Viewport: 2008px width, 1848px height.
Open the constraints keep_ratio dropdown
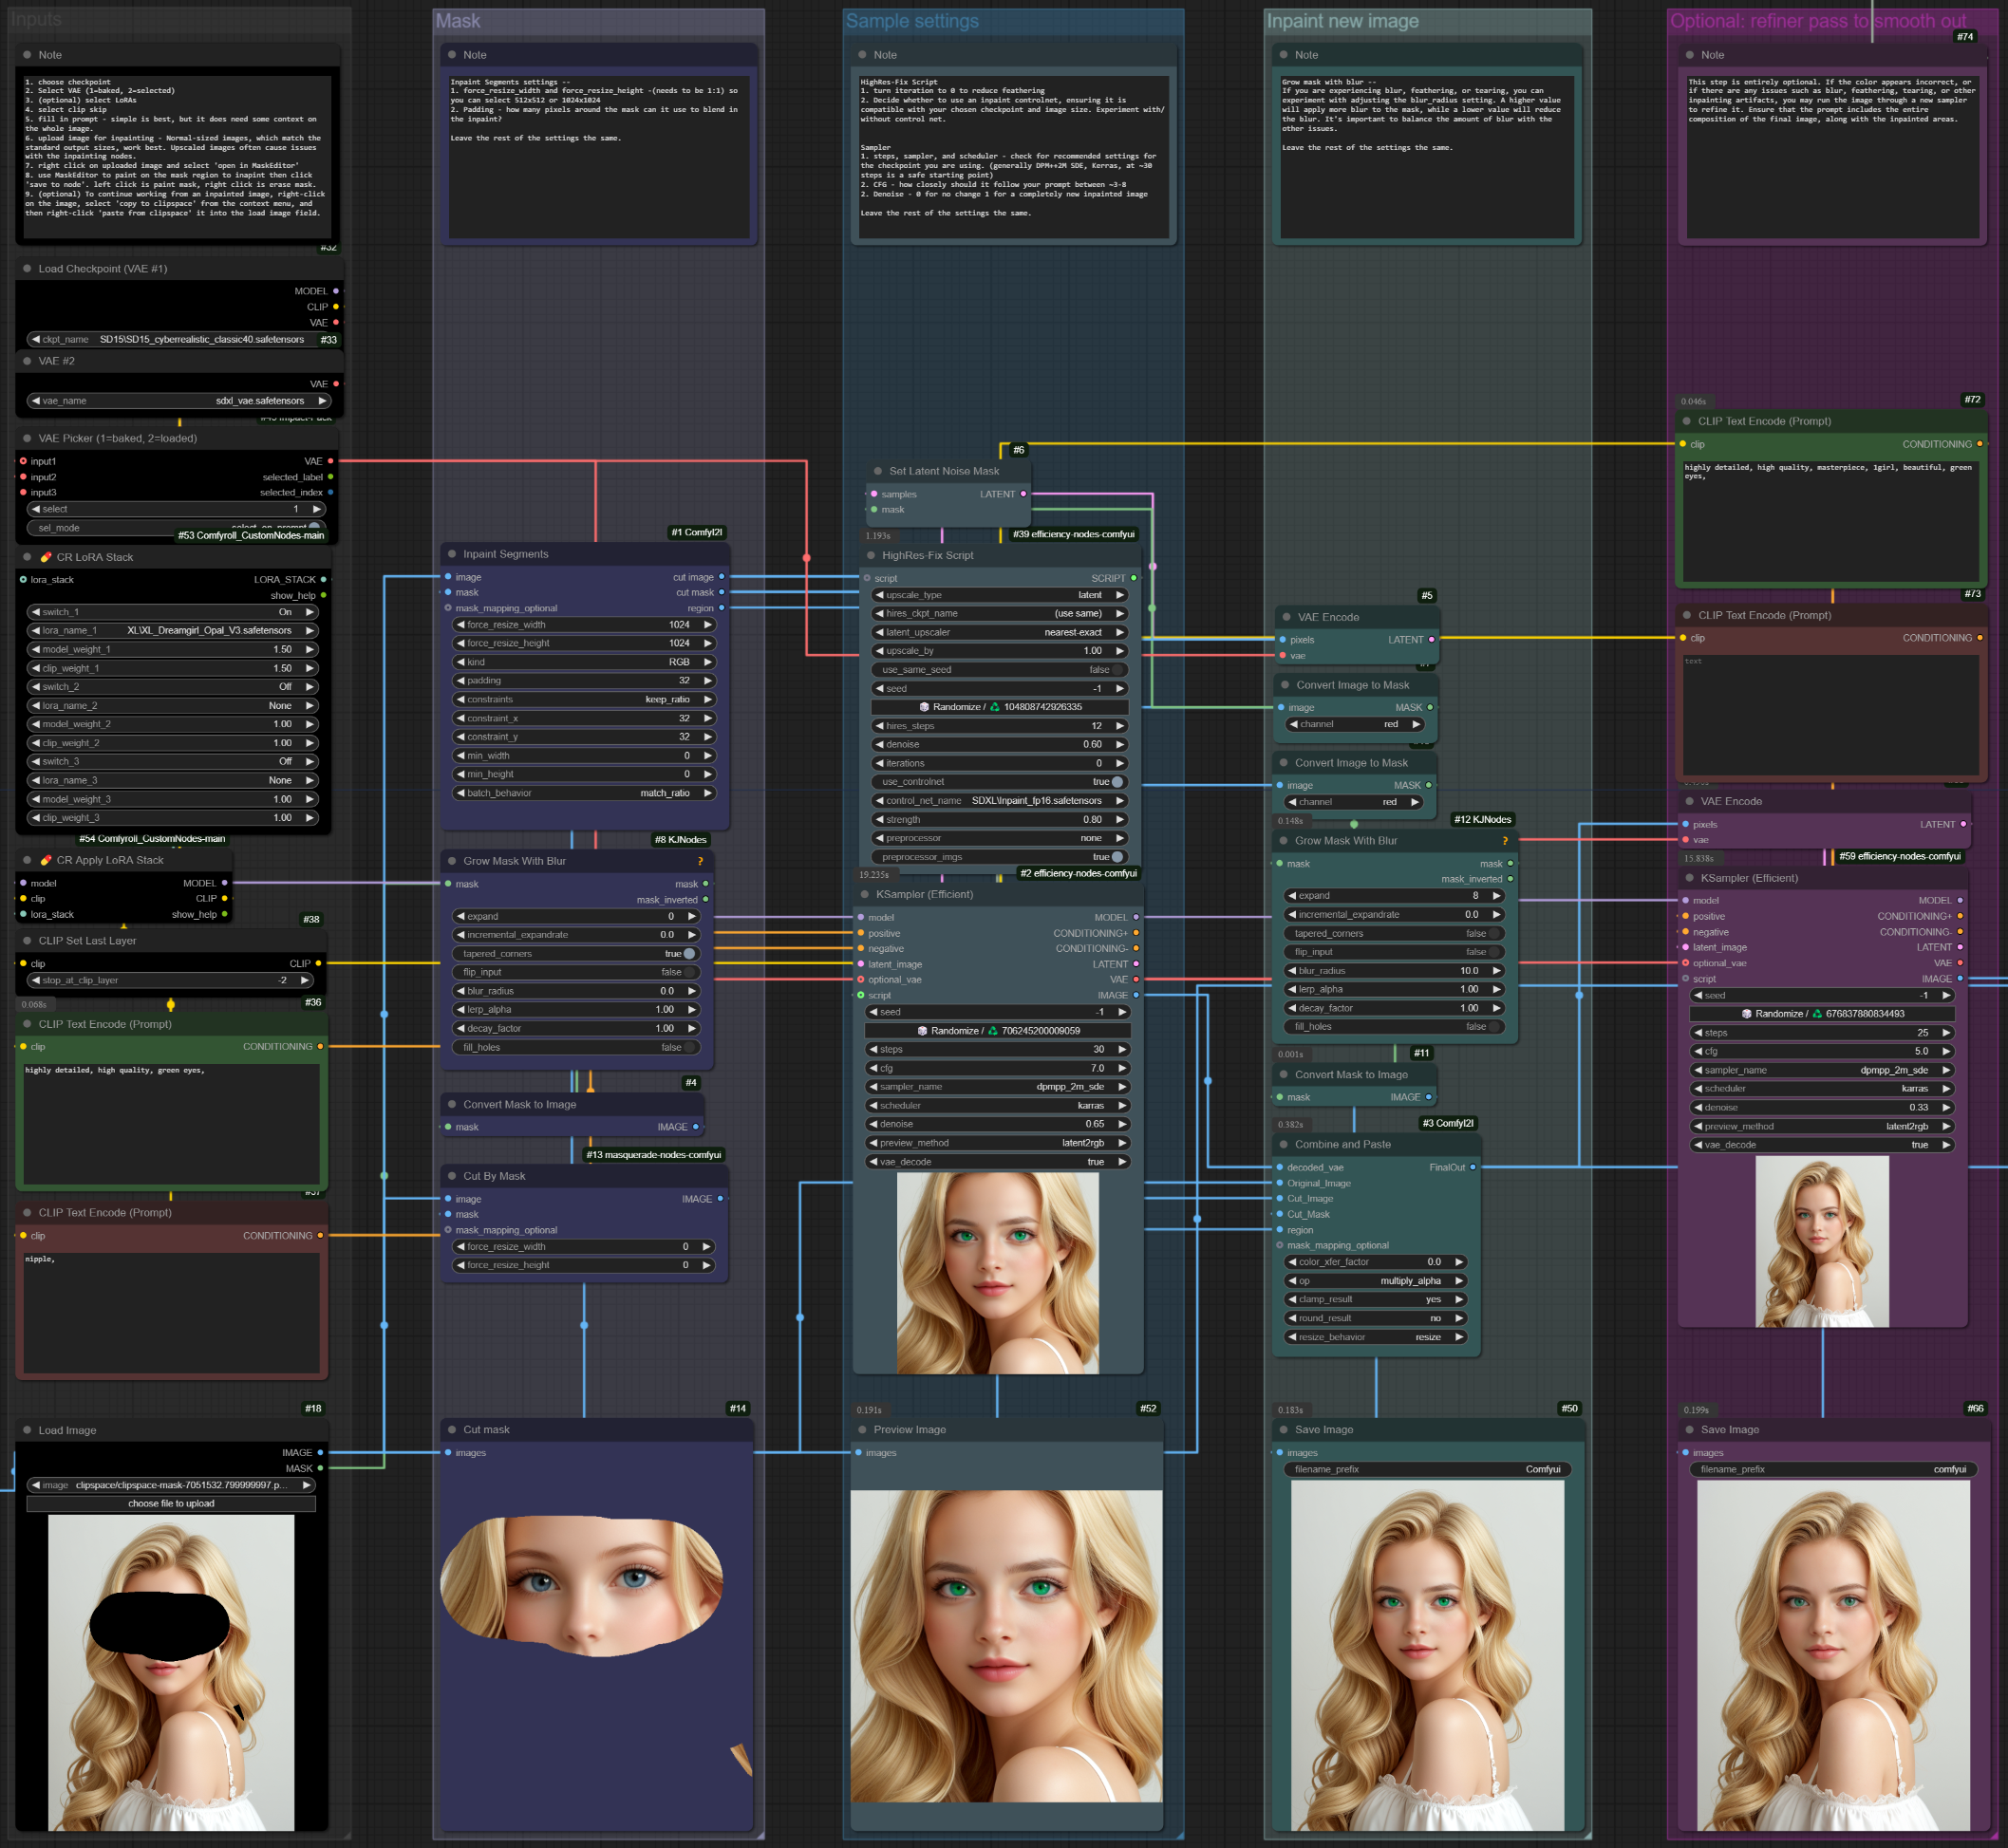tap(585, 700)
